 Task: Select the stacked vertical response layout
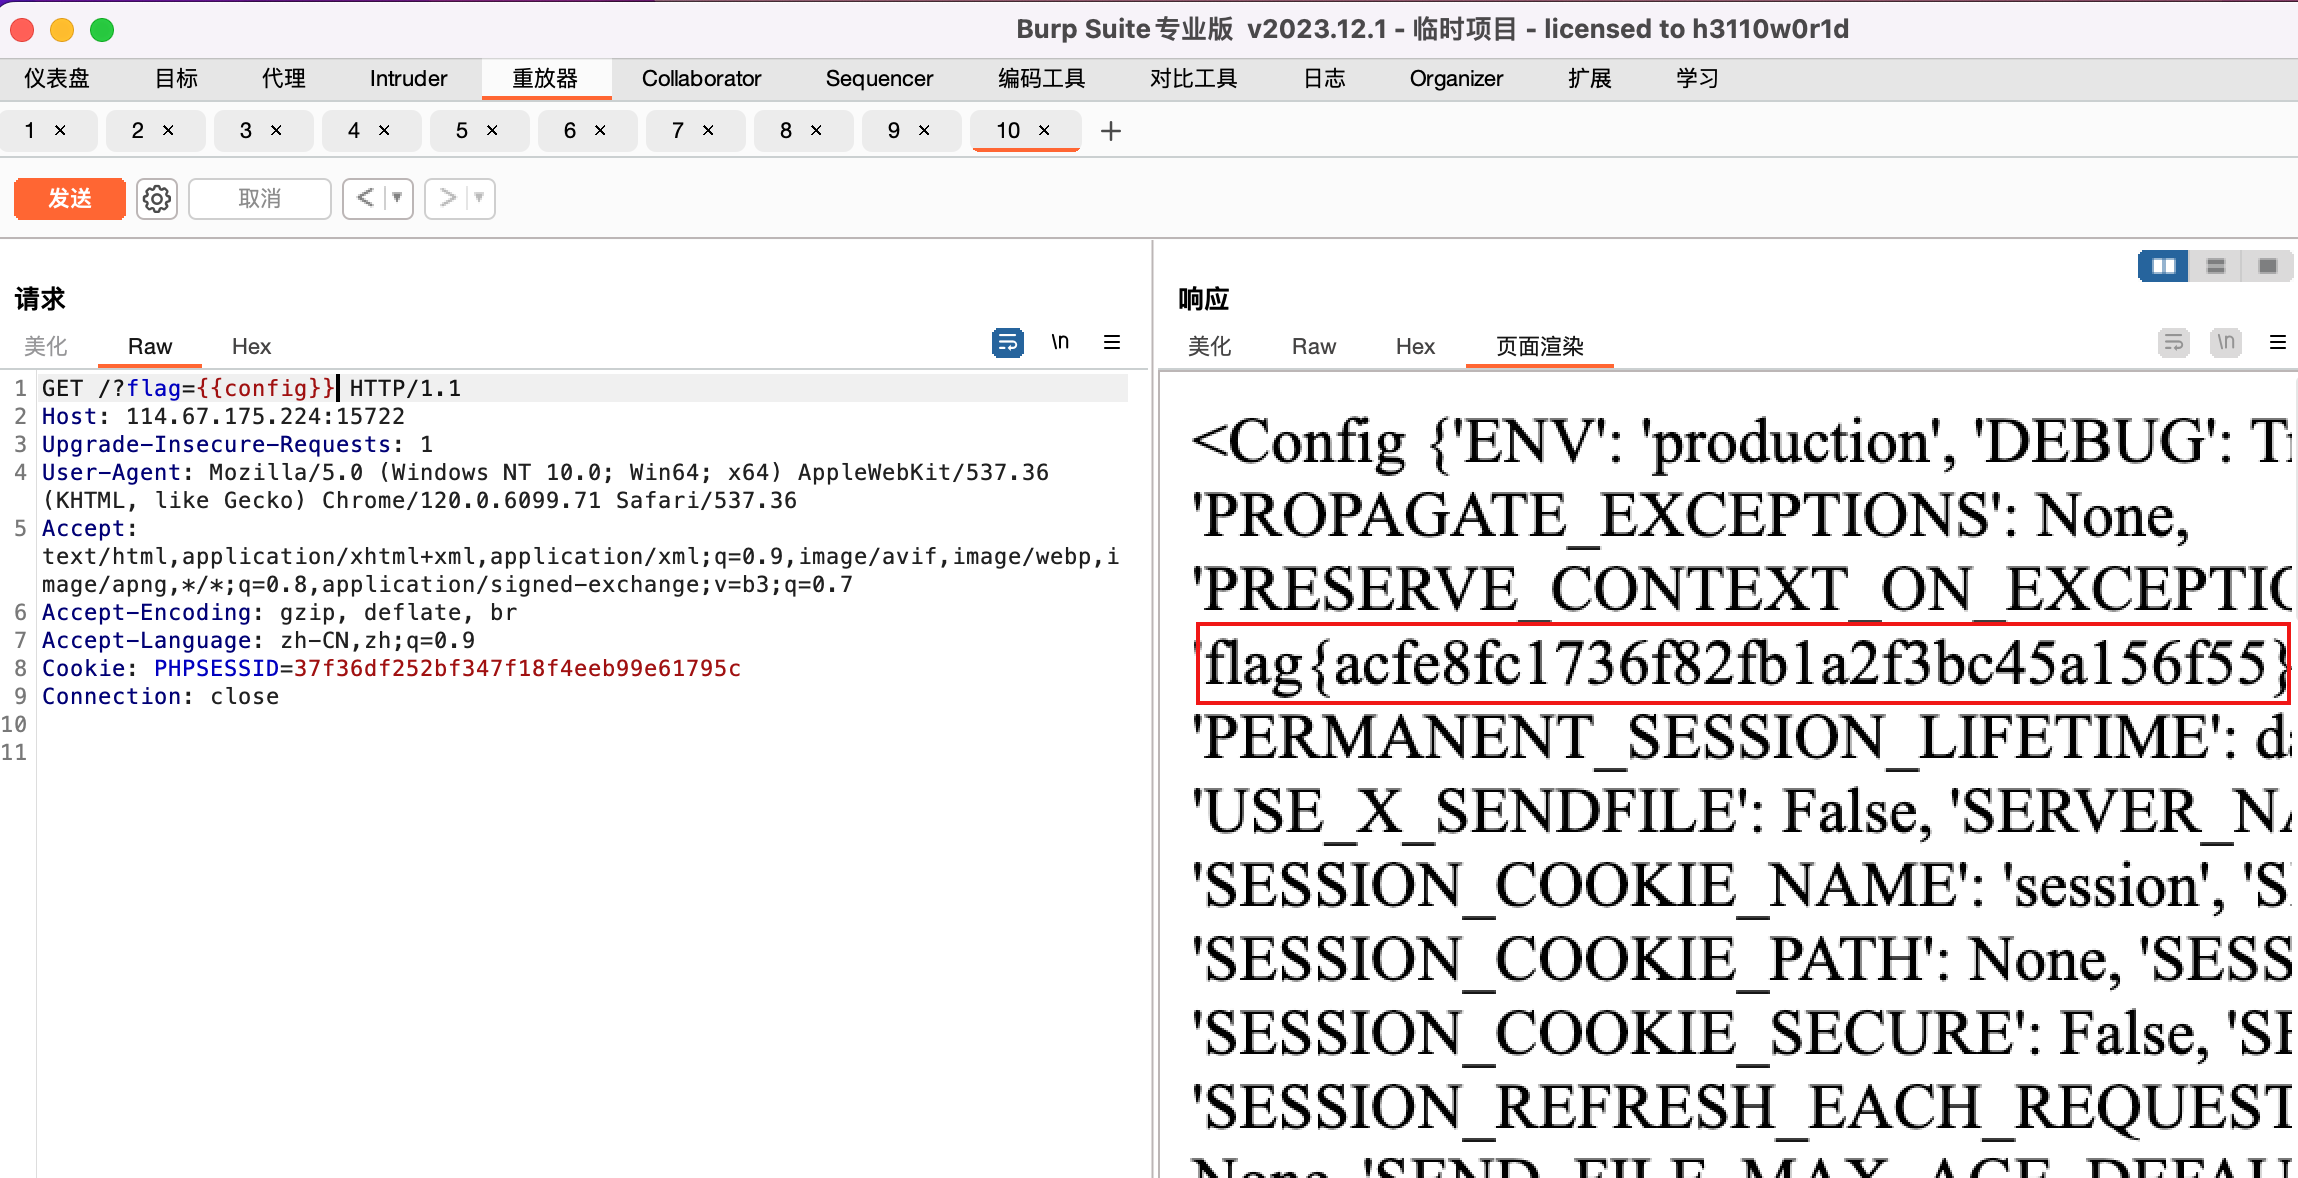[2215, 265]
